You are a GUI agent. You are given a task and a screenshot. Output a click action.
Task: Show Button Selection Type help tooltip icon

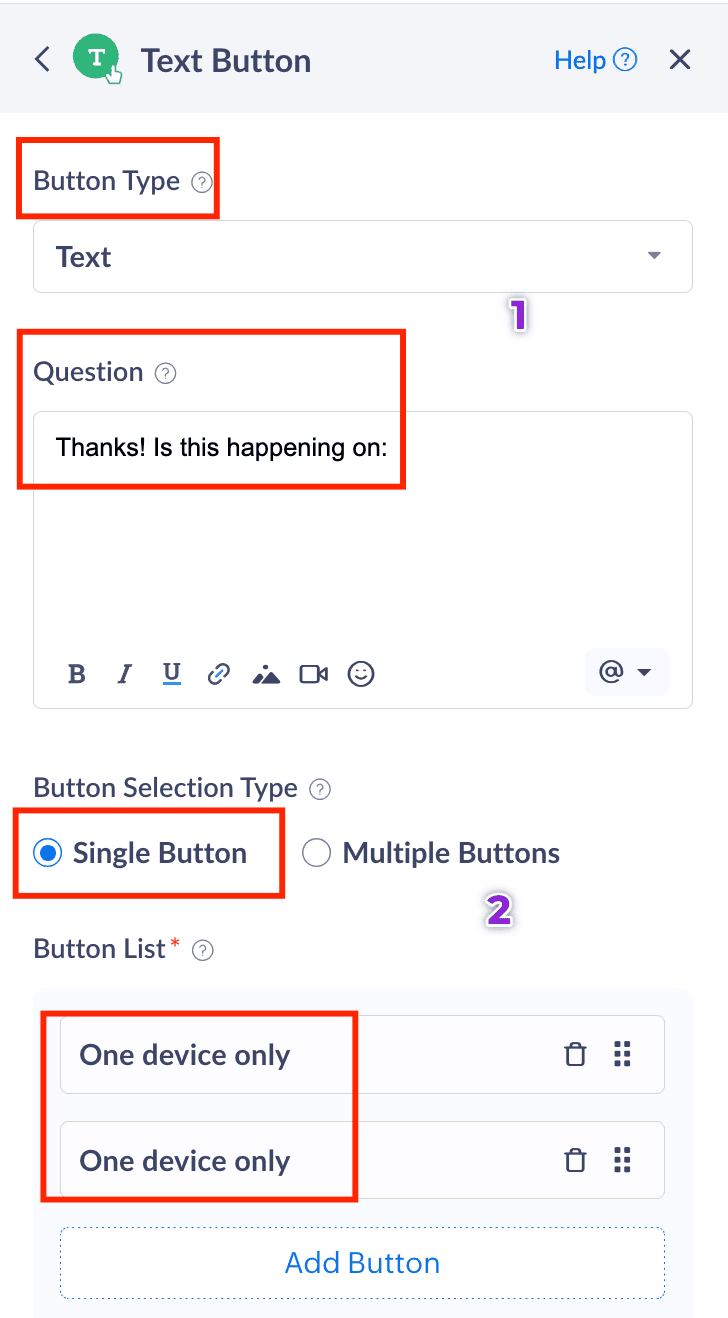tap(320, 789)
